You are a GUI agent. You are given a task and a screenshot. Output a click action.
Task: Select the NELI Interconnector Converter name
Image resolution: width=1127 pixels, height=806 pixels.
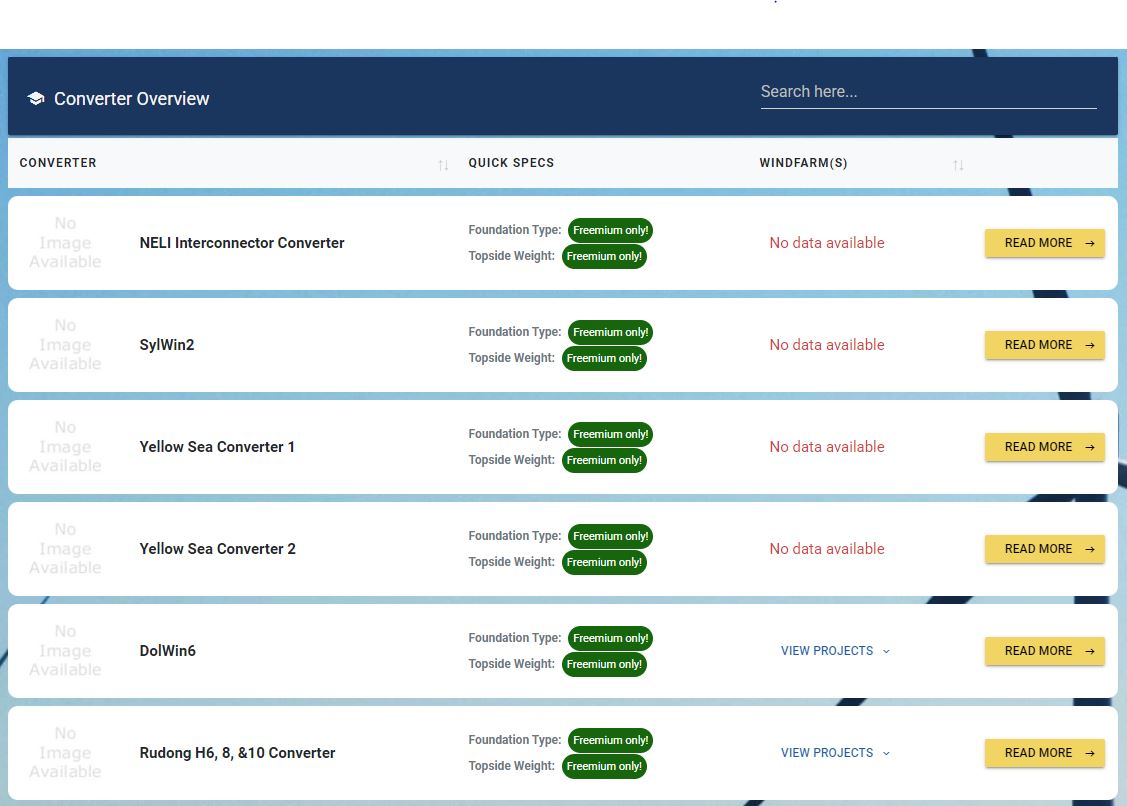pos(241,243)
